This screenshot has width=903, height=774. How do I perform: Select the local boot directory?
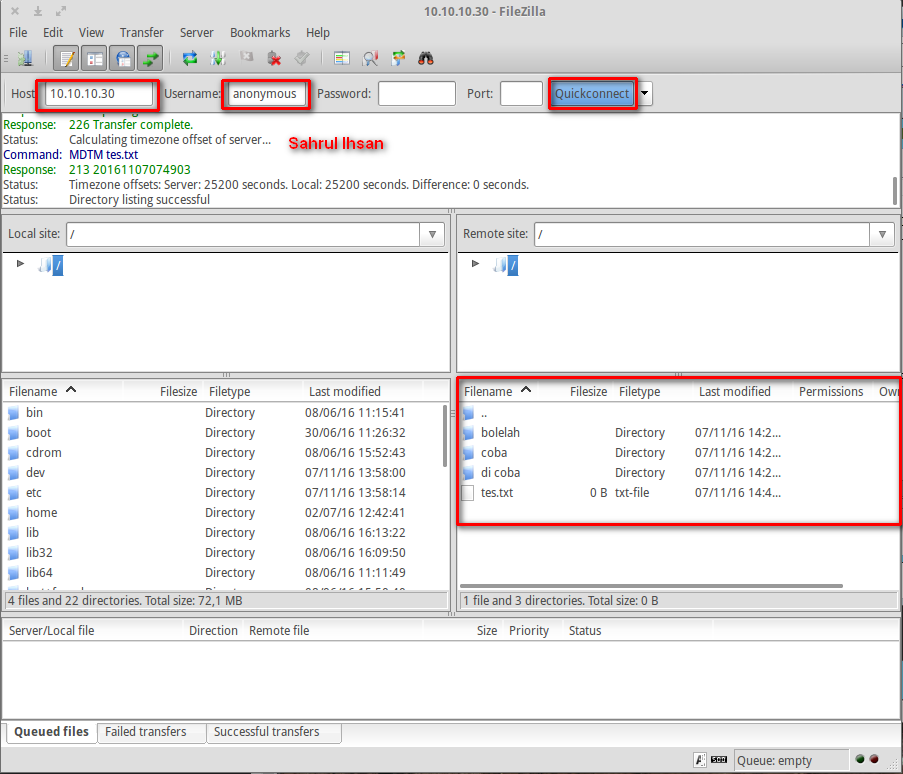click(x=223, y=432)
